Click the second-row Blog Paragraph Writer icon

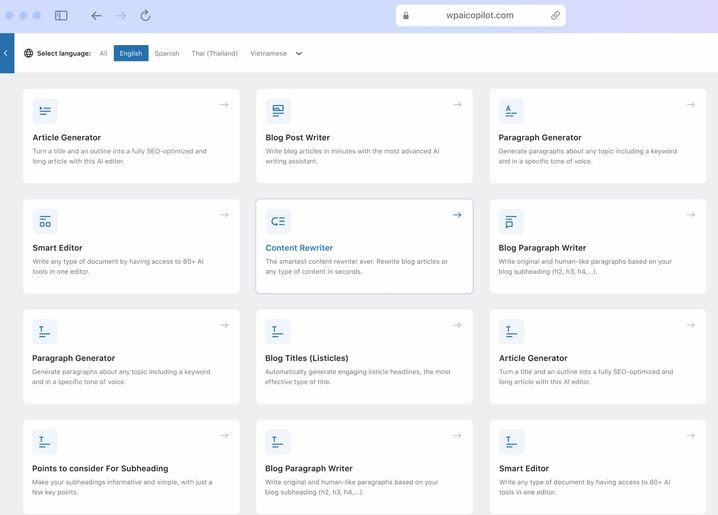(511, 221)
